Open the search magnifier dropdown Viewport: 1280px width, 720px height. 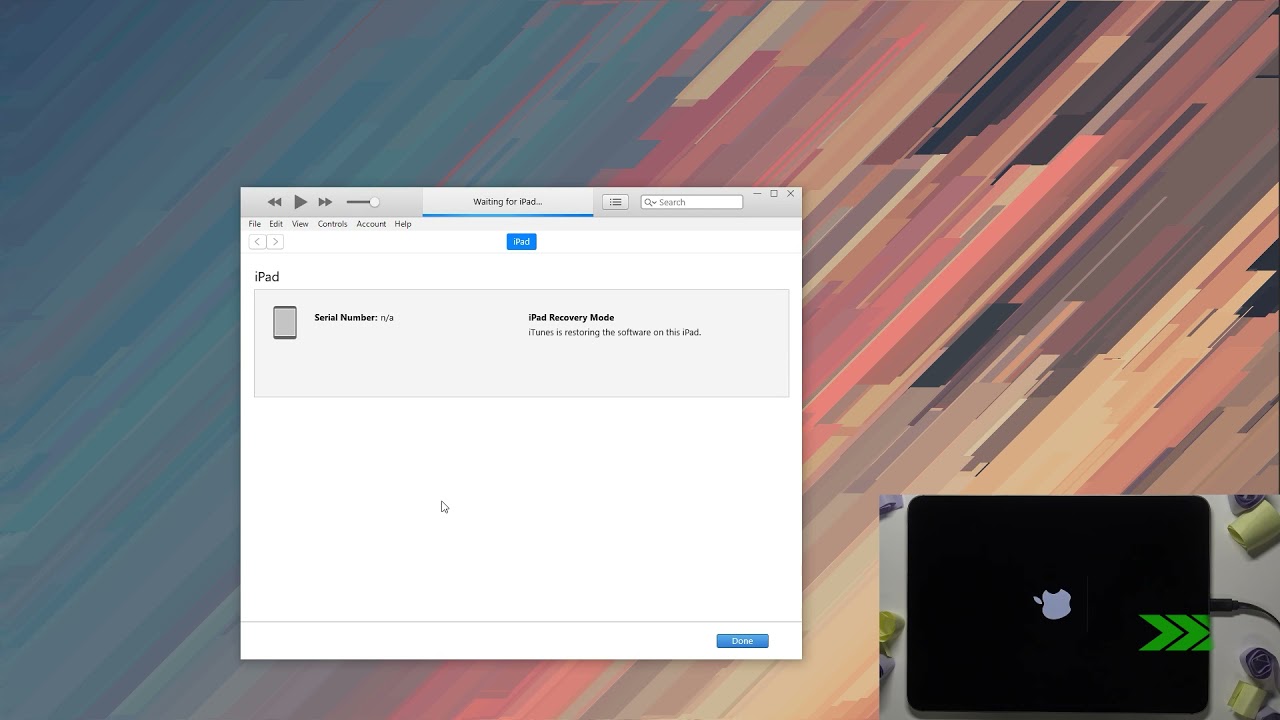coord(650,202)
